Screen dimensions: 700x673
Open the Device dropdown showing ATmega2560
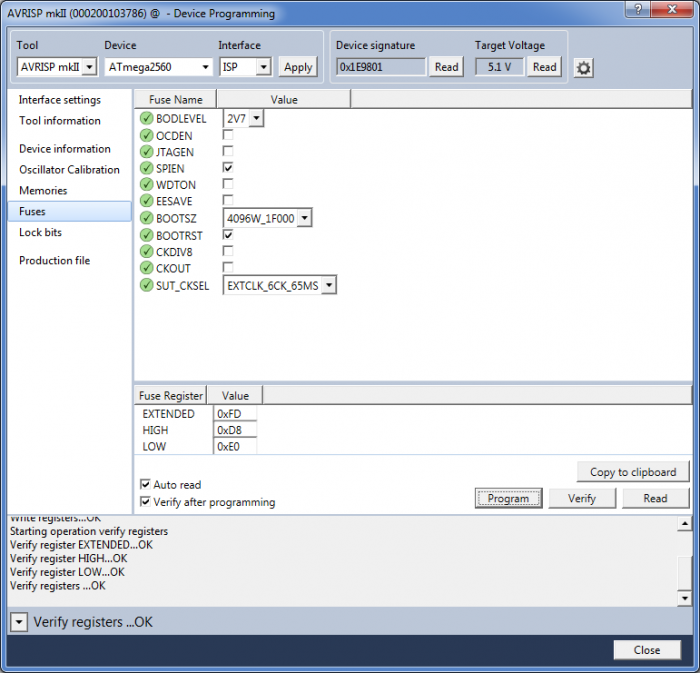coord(158,67)
